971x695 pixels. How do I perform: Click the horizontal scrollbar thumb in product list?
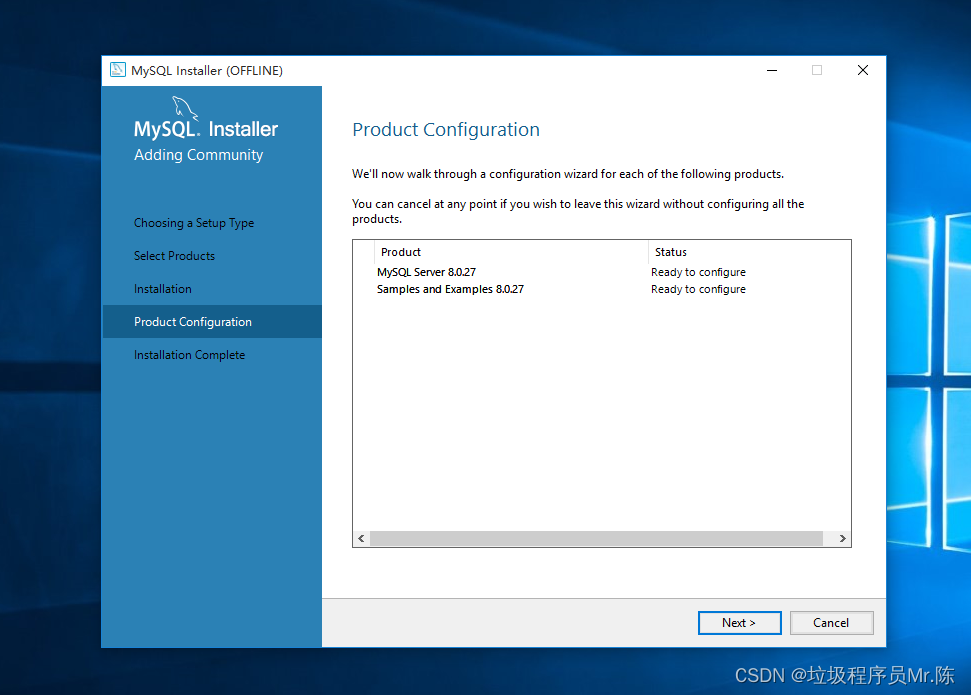pyautogui.click(x=596, y=538)
